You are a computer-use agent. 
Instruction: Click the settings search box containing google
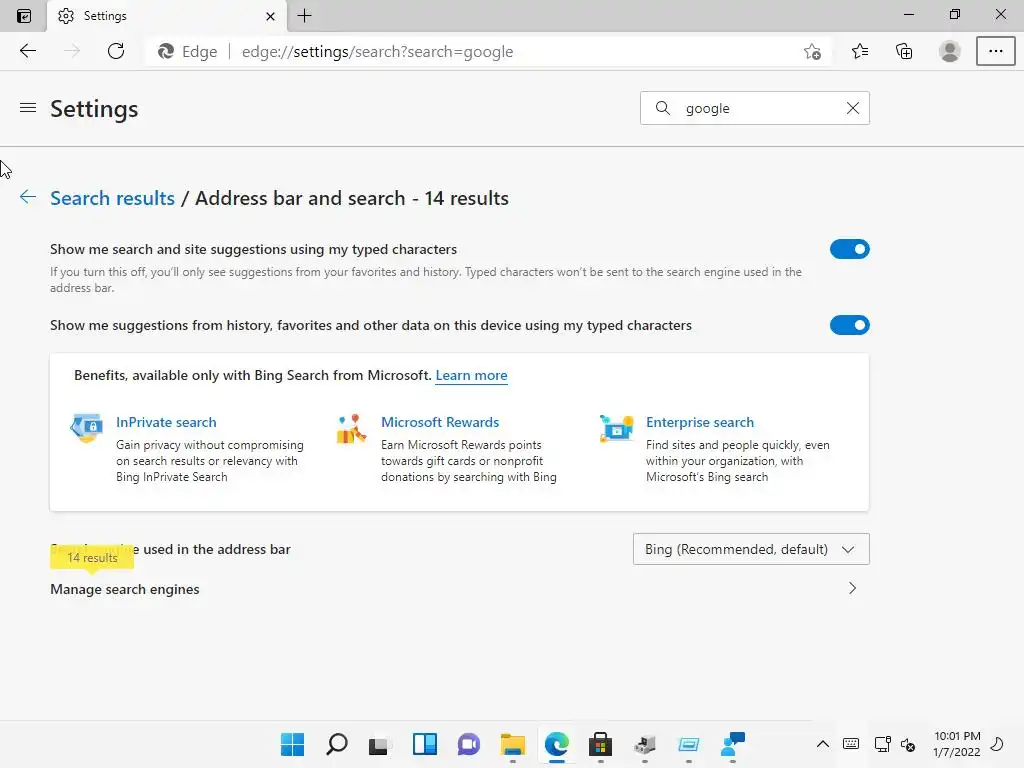tap(754, 108)
